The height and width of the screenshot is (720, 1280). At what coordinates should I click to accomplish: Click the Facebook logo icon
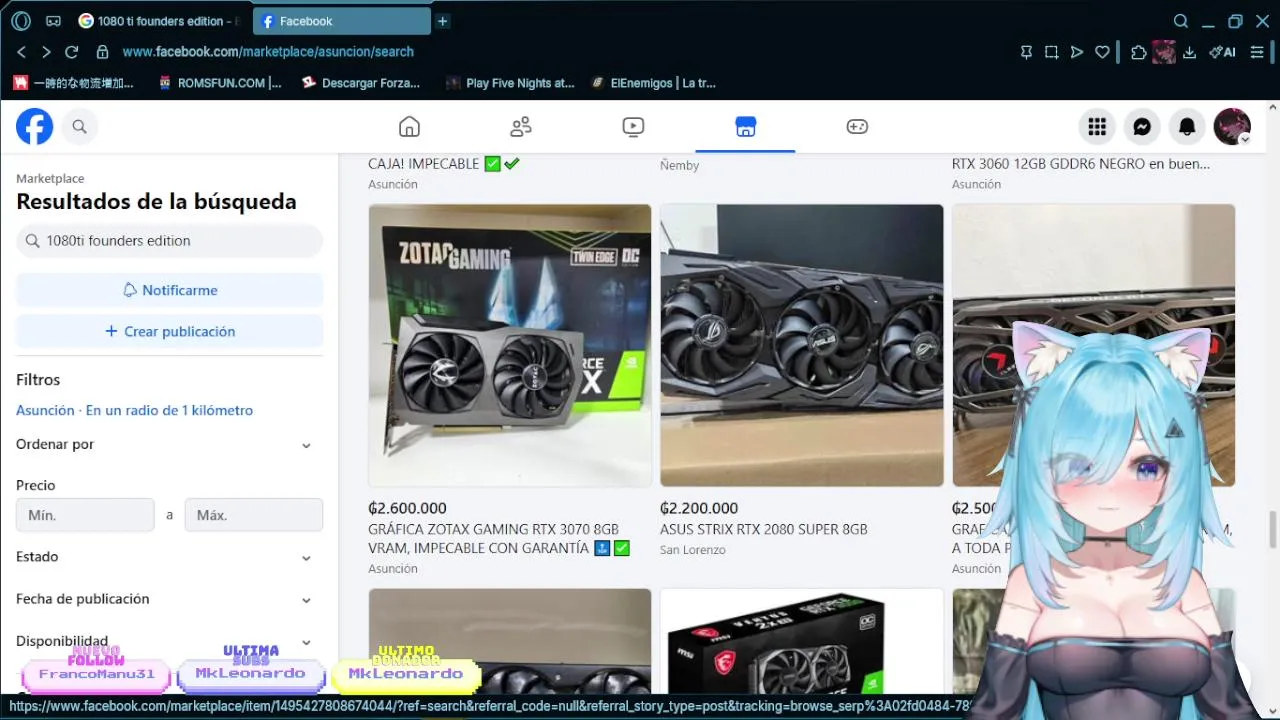pos(35,127)
